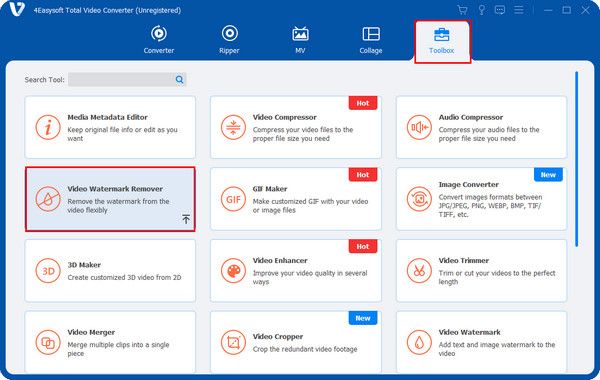Image resolution: width=600 pixels, height=380 pixels.
Task: Open the hamburger menu icon
Action: click(x=518, y=10)
